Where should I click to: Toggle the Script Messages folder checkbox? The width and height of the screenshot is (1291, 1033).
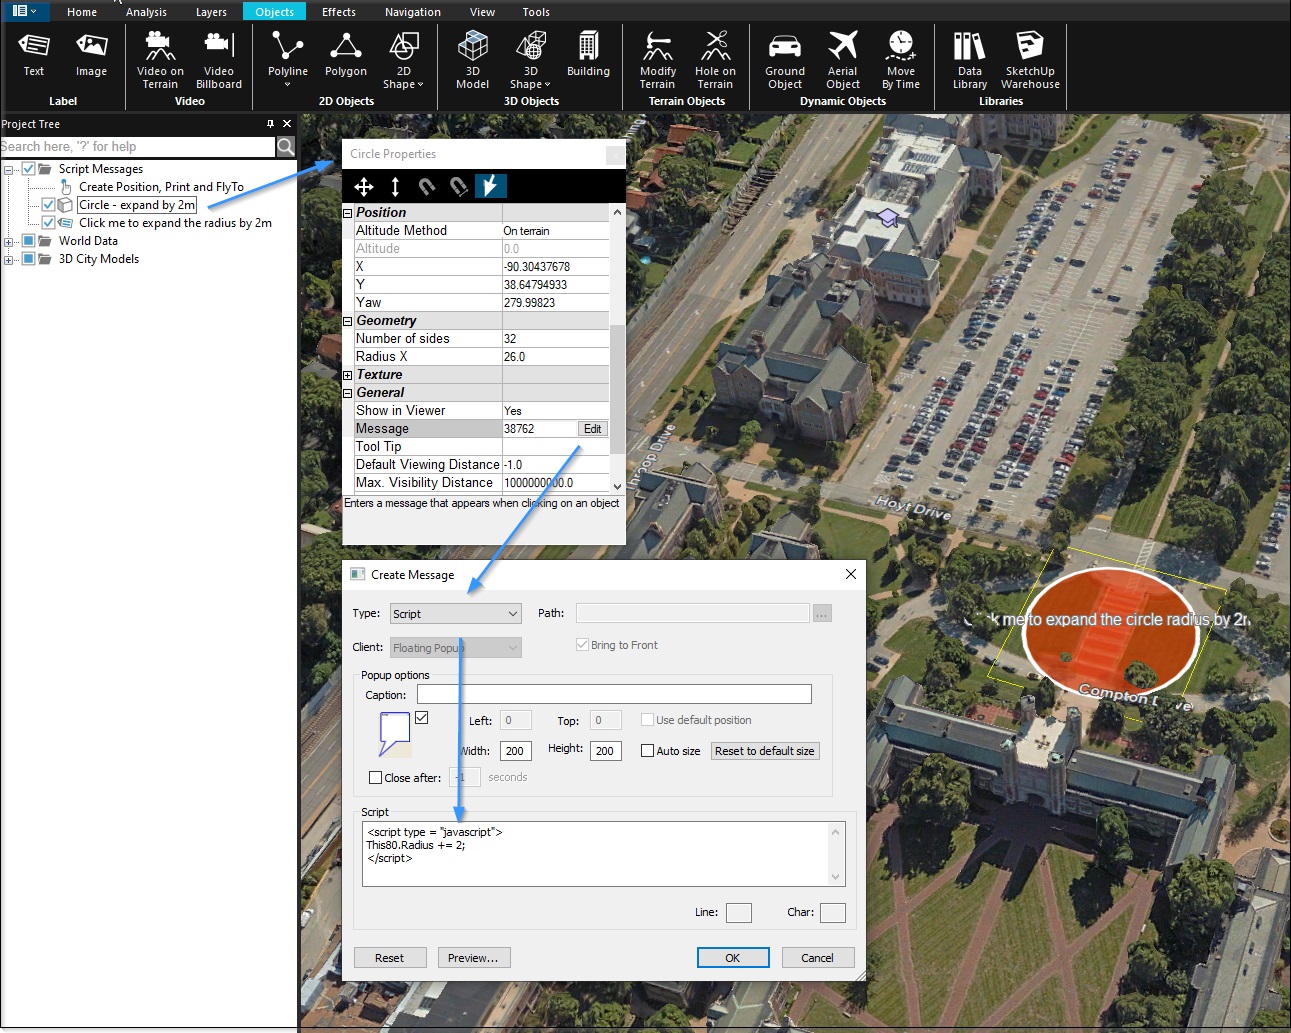tap(29, 169)
